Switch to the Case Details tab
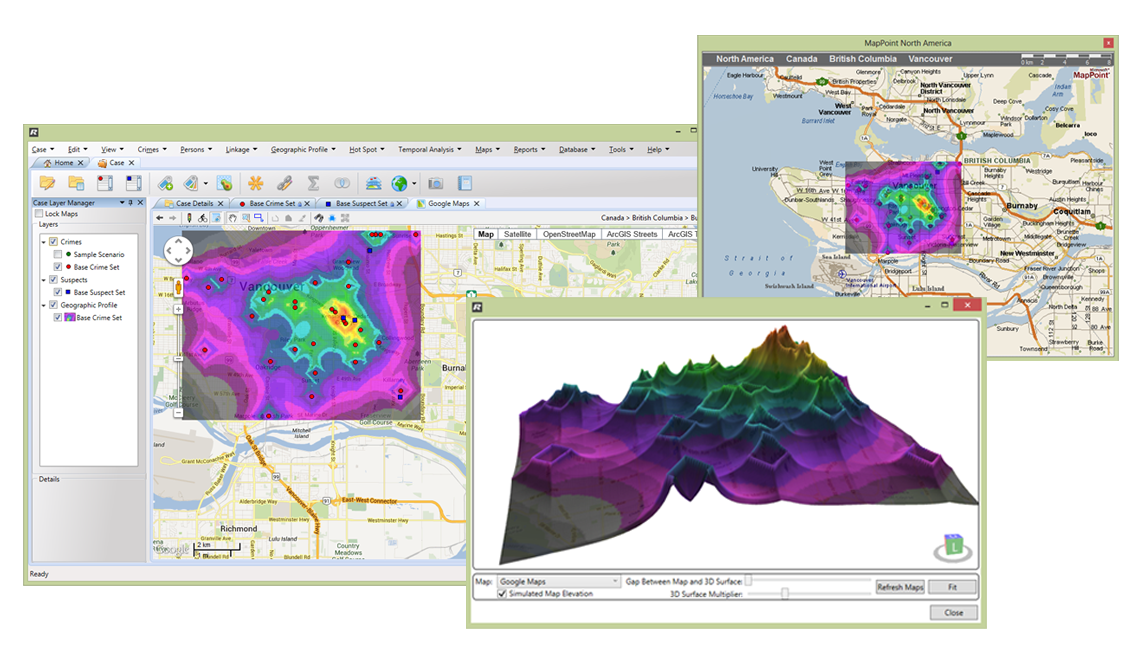The image size is (1131, 667). click(x=194, y=203)
